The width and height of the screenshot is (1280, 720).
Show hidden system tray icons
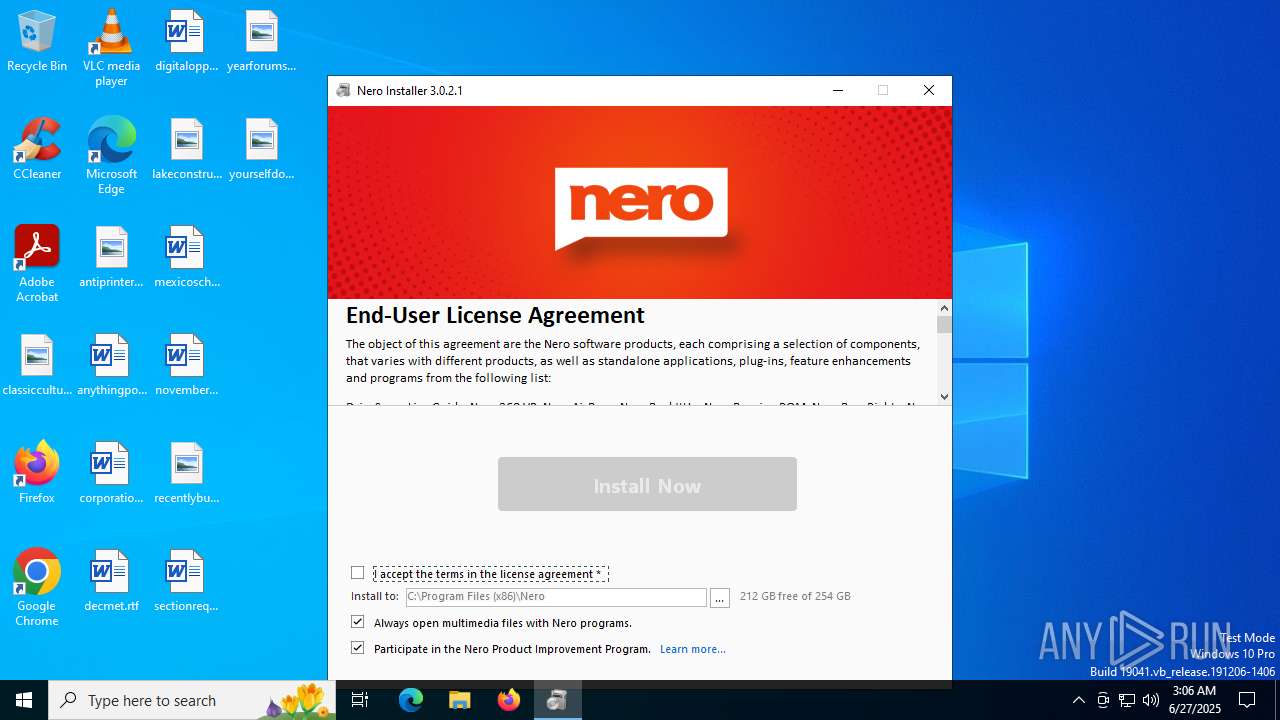click(x=1078, y=700)
